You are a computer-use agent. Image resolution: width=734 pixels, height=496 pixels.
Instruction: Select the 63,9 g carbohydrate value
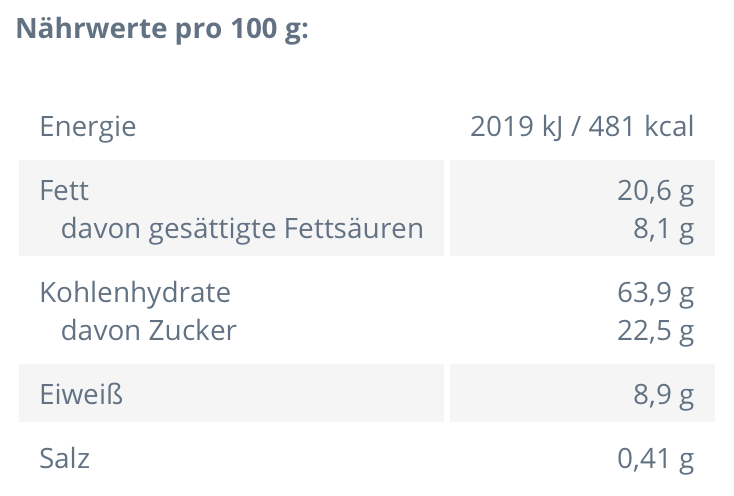point(655,292)
